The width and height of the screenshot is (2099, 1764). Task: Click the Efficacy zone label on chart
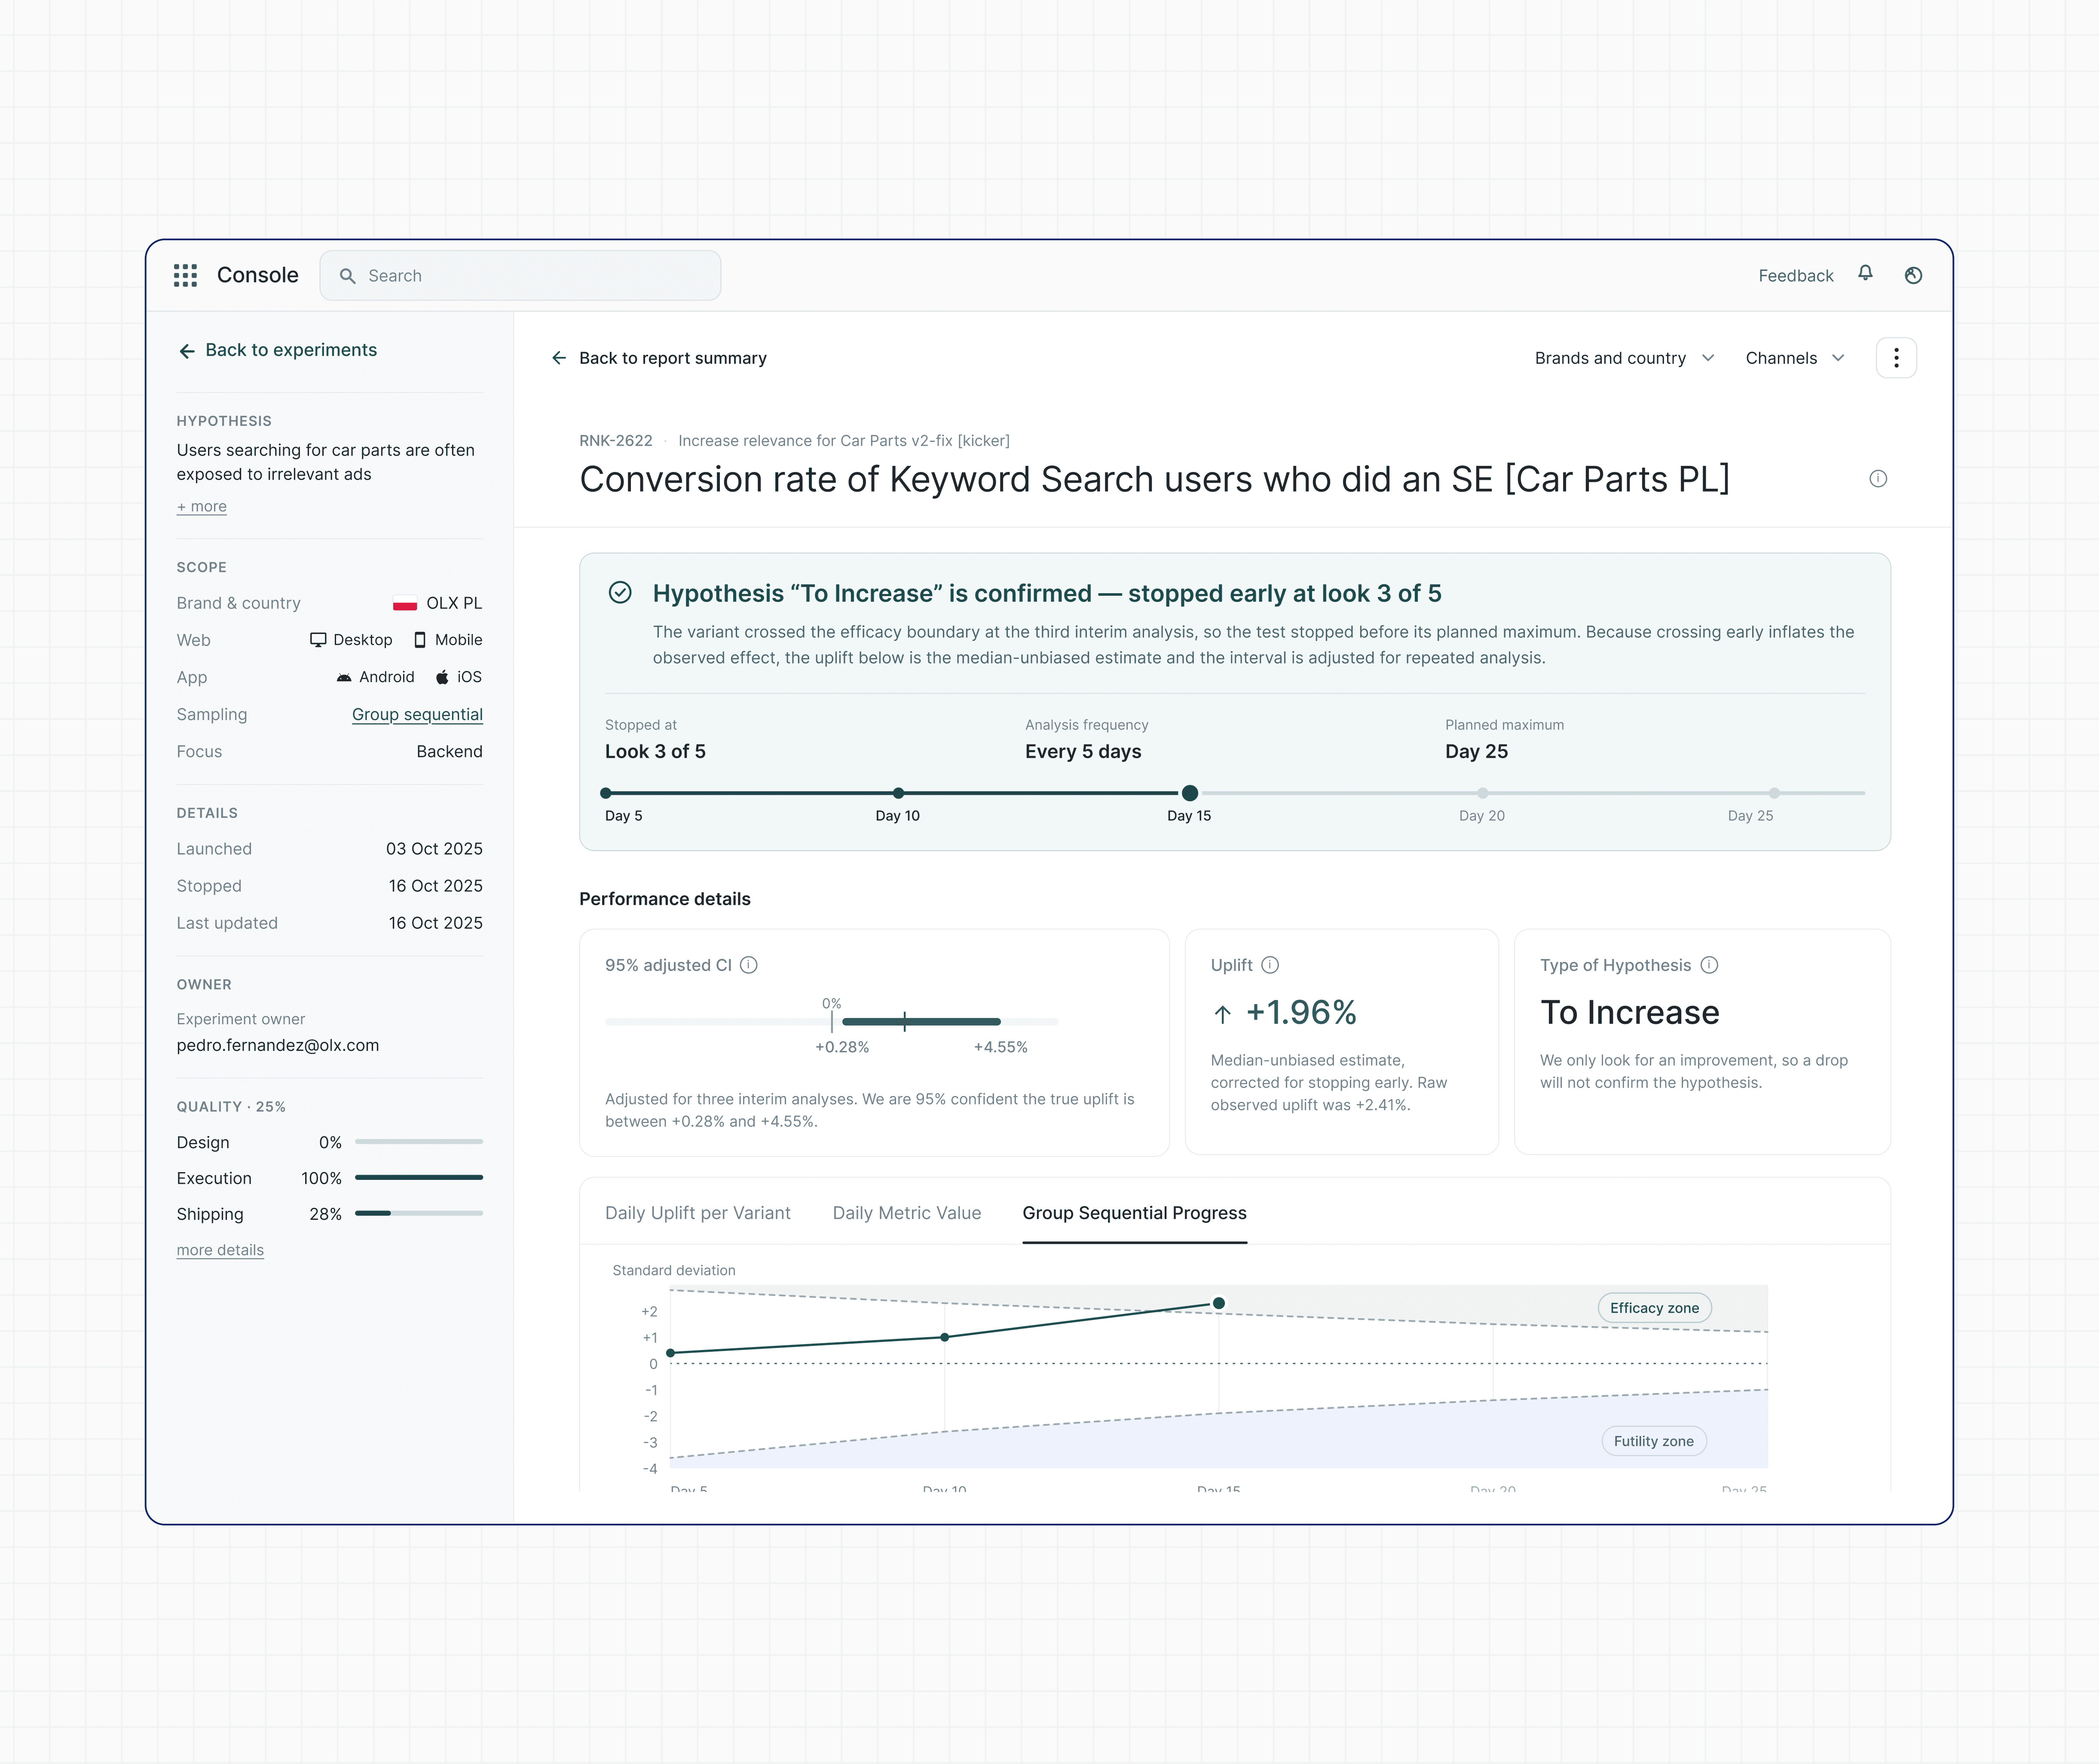tap(1655, 1308)
